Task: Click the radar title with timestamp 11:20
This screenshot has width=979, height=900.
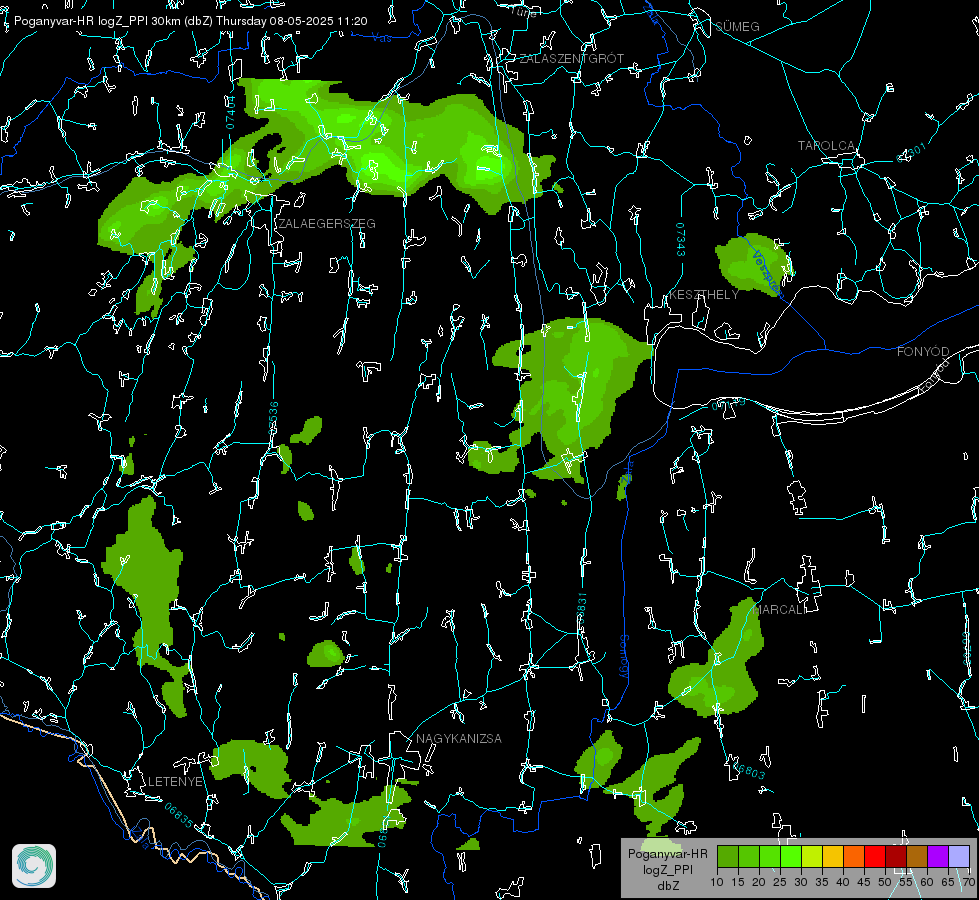Action: click(190, 21)
